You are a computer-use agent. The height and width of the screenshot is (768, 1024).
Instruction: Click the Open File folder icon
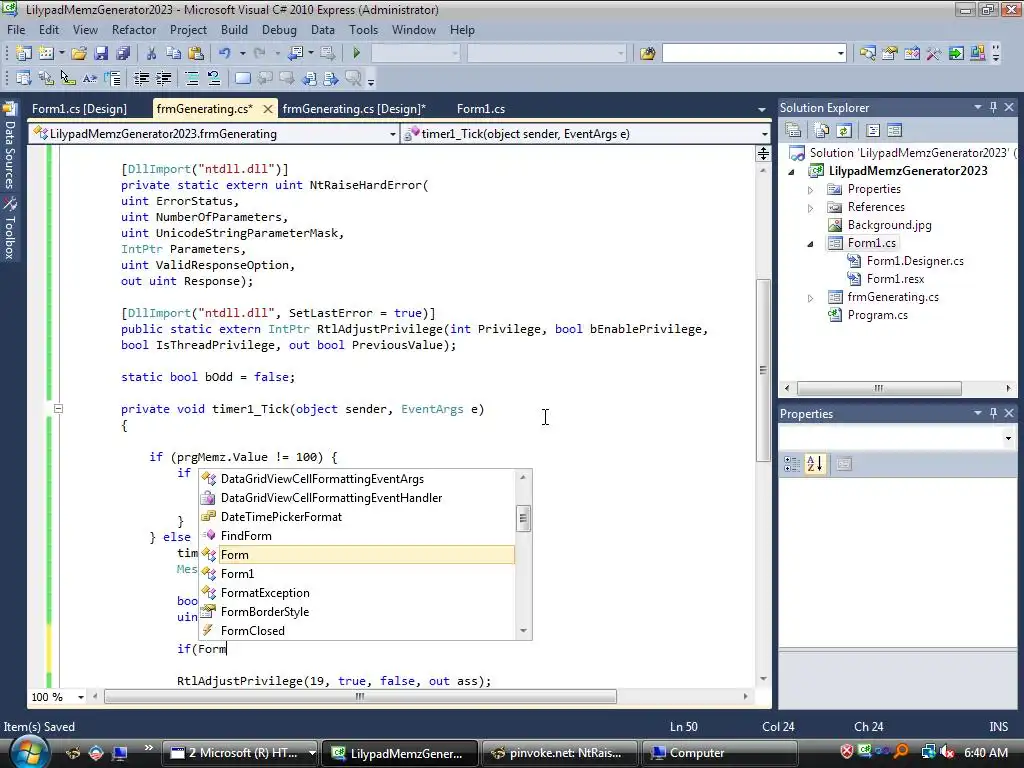[79, 53]
